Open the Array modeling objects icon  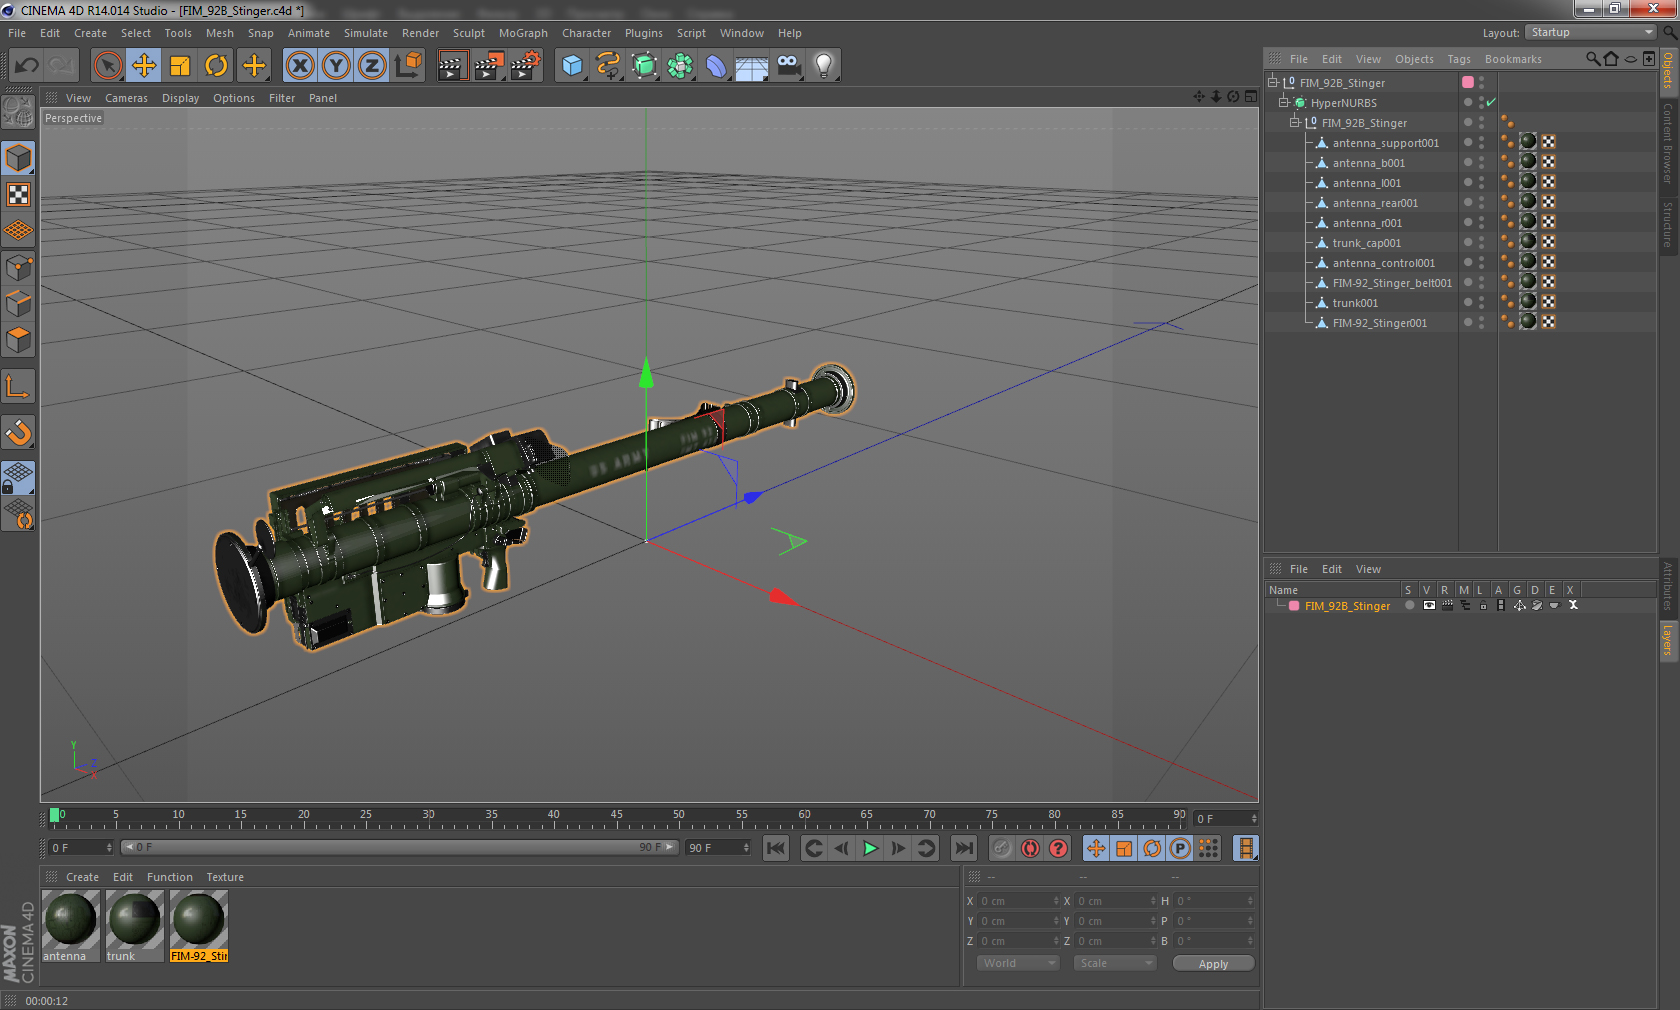point(681,66)
